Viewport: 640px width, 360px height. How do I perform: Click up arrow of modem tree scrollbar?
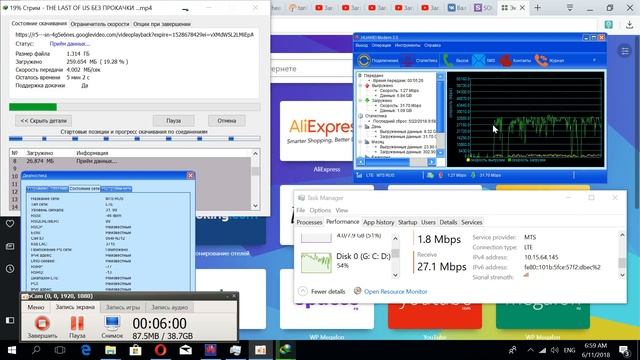coord(440,76)
